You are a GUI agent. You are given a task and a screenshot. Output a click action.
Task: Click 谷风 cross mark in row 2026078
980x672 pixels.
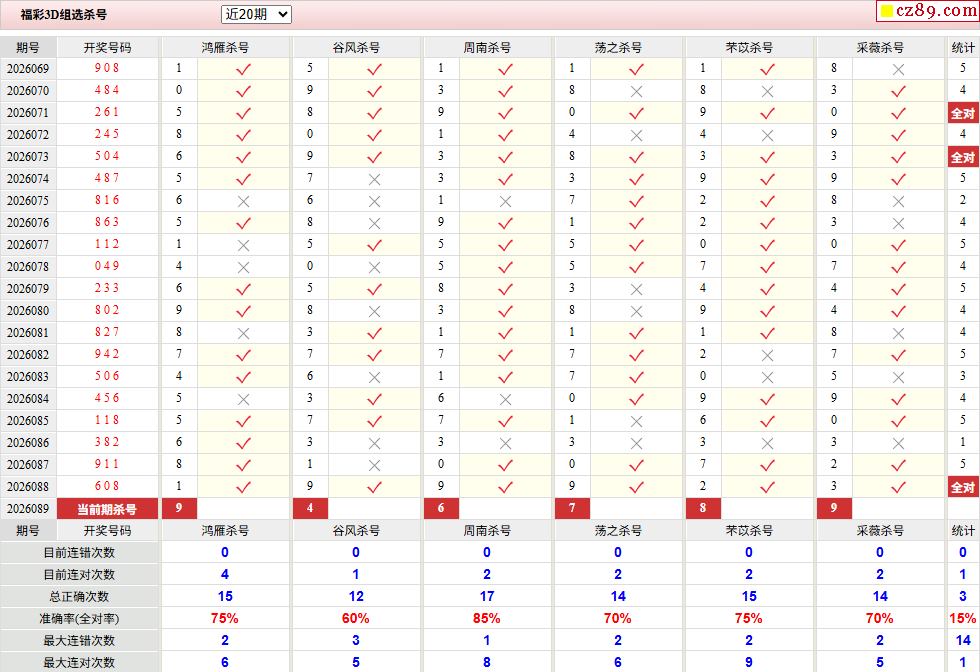374,268
